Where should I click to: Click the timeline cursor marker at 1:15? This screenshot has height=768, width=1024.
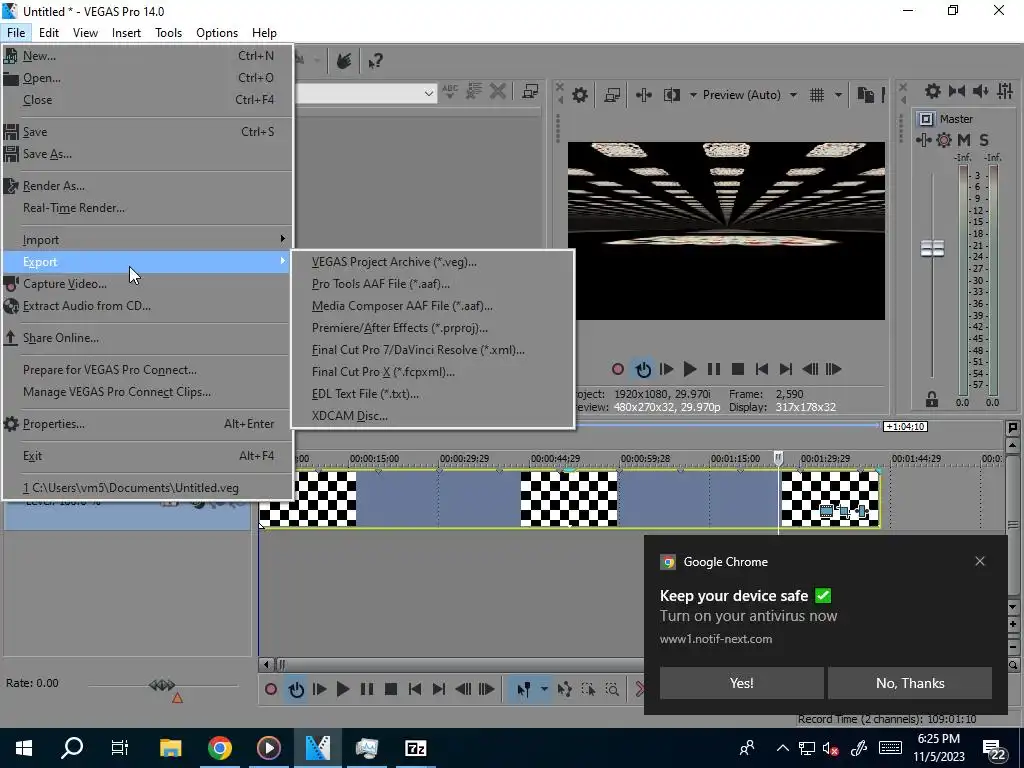pos(778,457)
